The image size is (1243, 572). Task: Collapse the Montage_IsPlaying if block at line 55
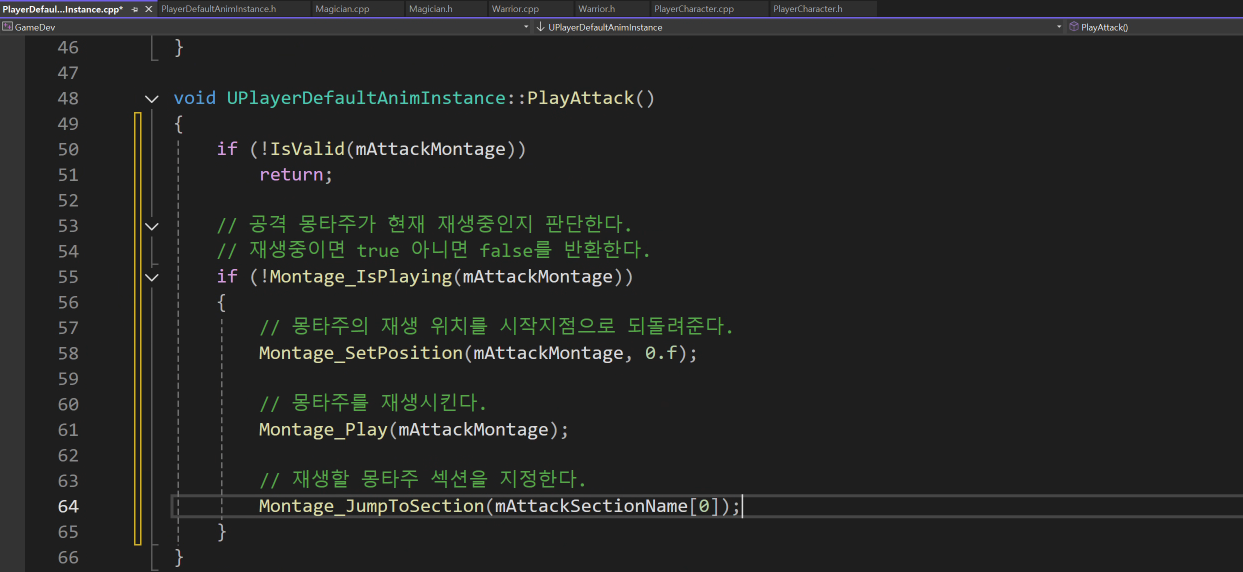(151, 276)
